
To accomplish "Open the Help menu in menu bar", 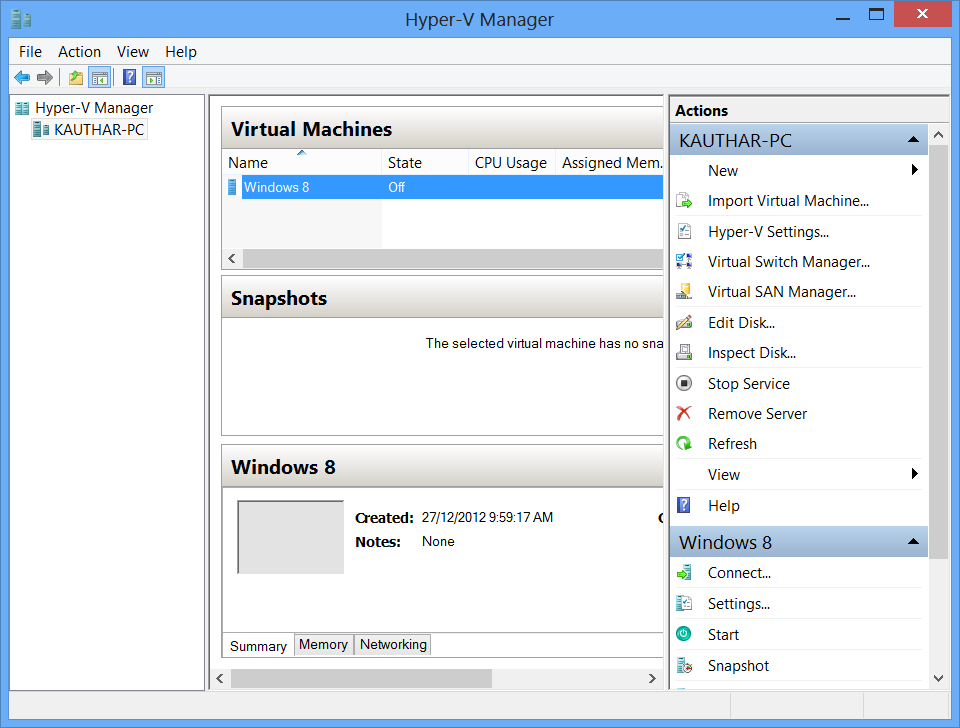I will point(181,52).
